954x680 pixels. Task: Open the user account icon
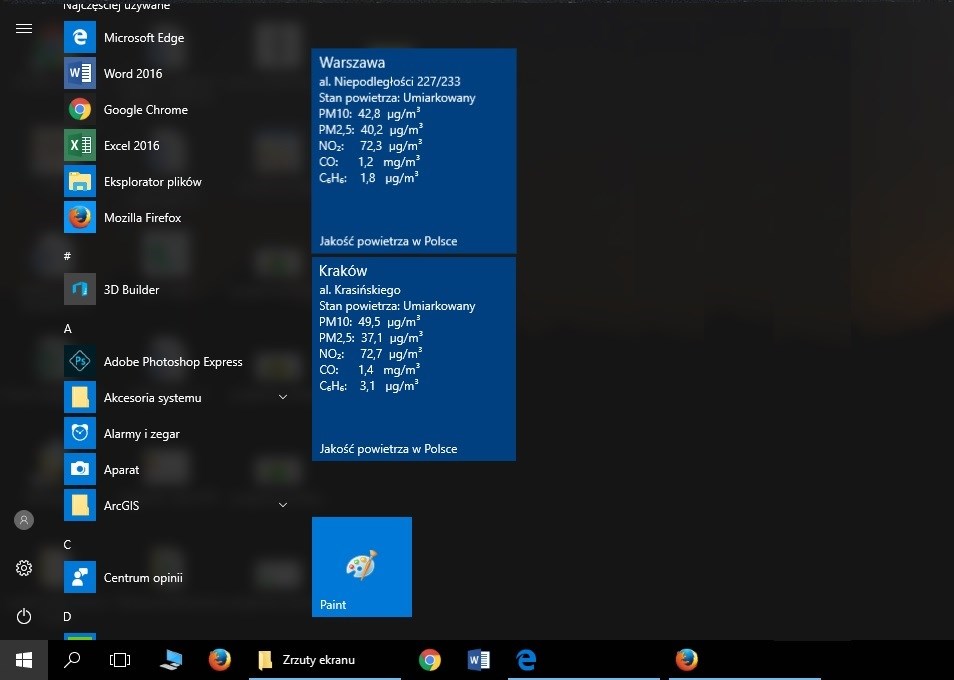[x=24, y=520]
